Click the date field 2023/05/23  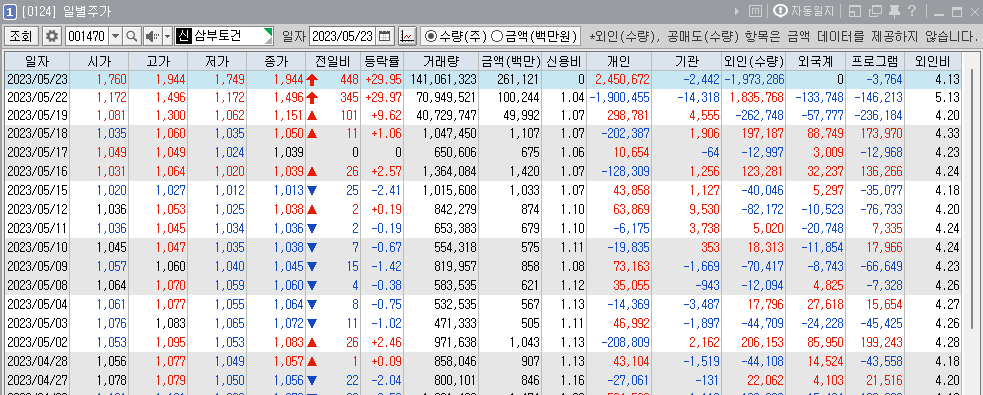(342, 36)
